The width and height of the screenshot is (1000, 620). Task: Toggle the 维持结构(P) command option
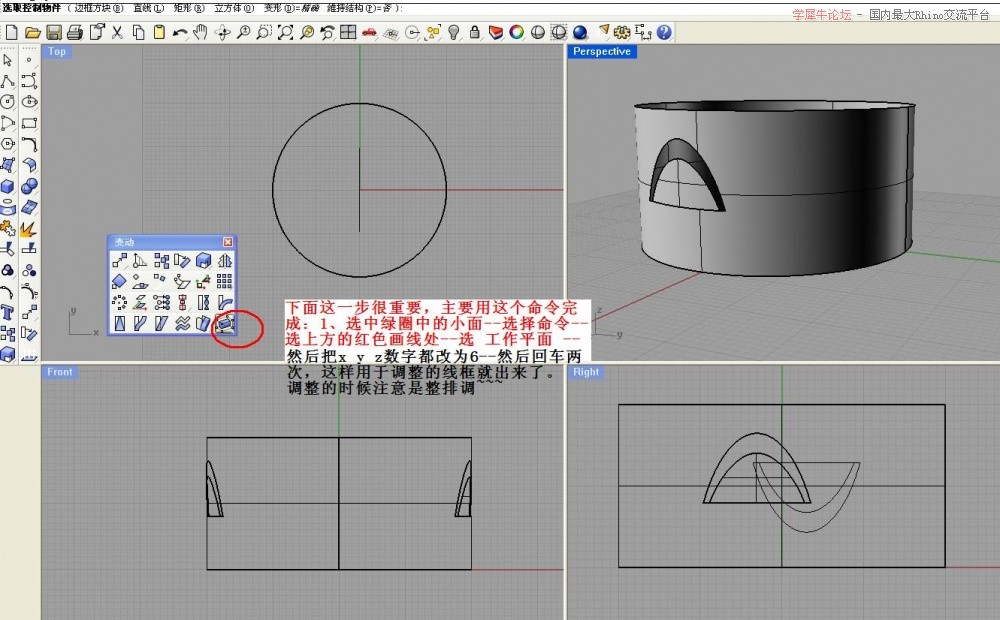[x=360, y=8]
